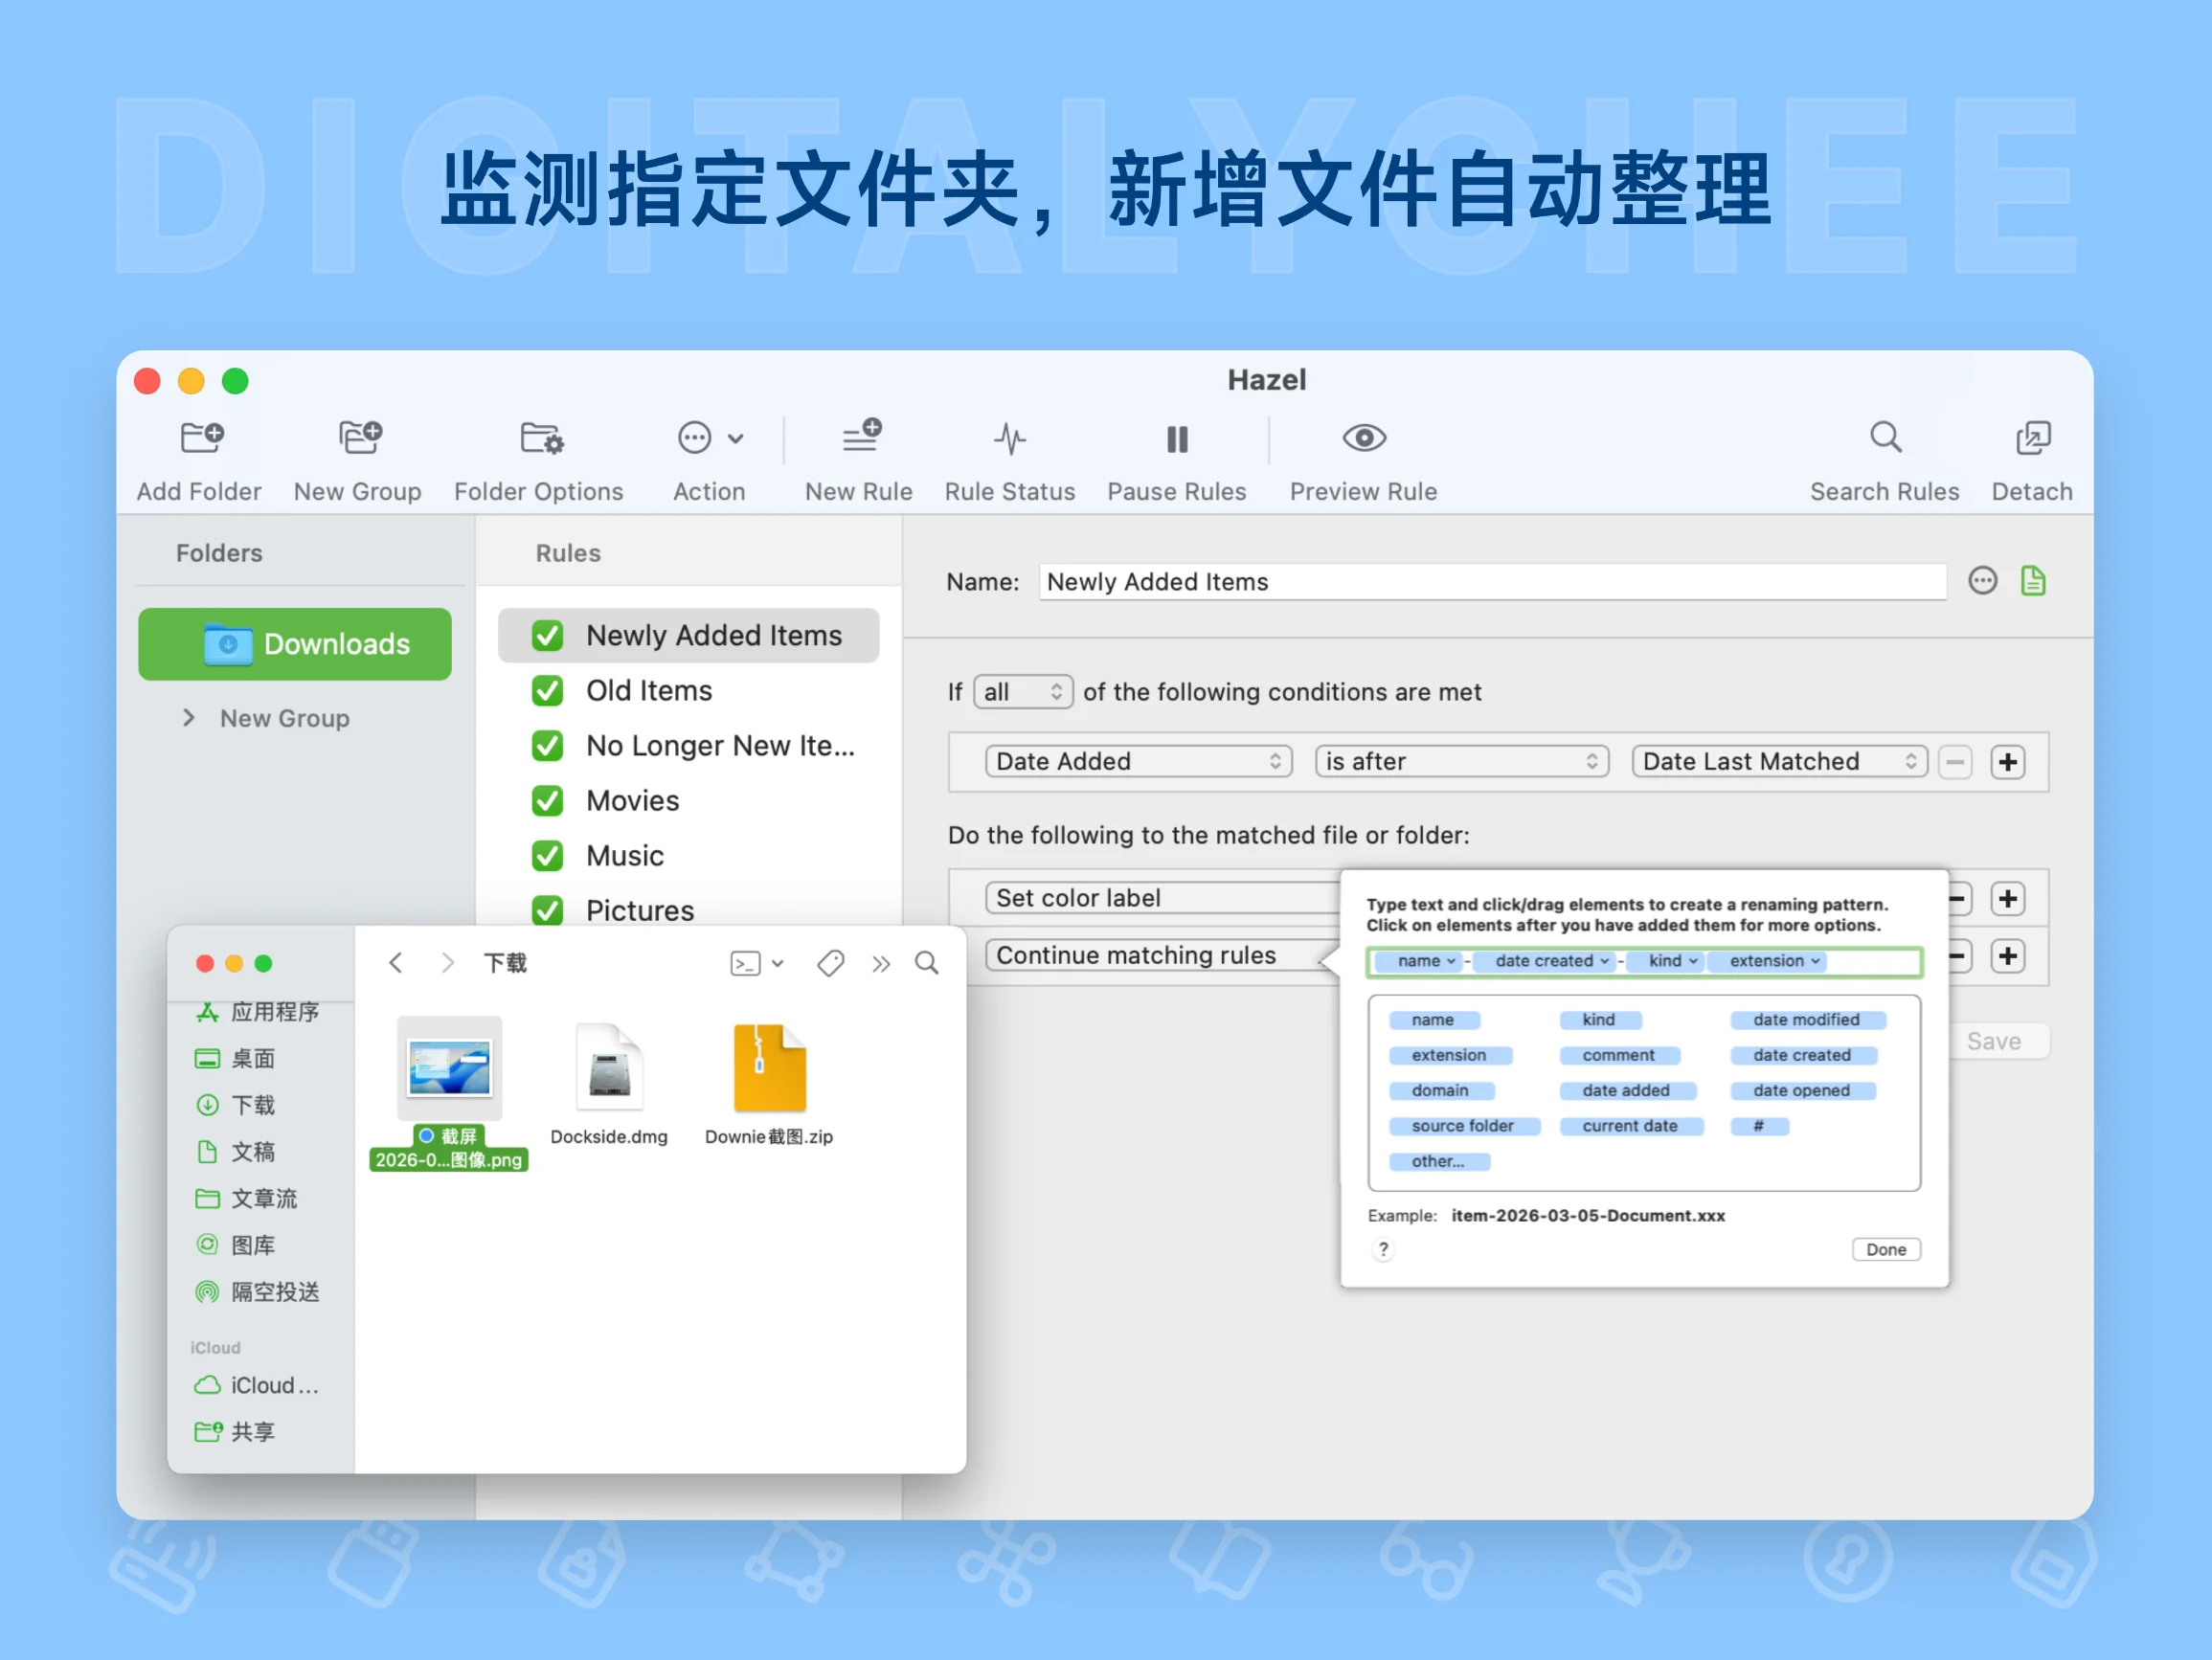Image resolution: width=2212 pixels, height=1660 pixels.
Task: Open the Date Last Matched dropdown
Action: (x=1779, y=762)
